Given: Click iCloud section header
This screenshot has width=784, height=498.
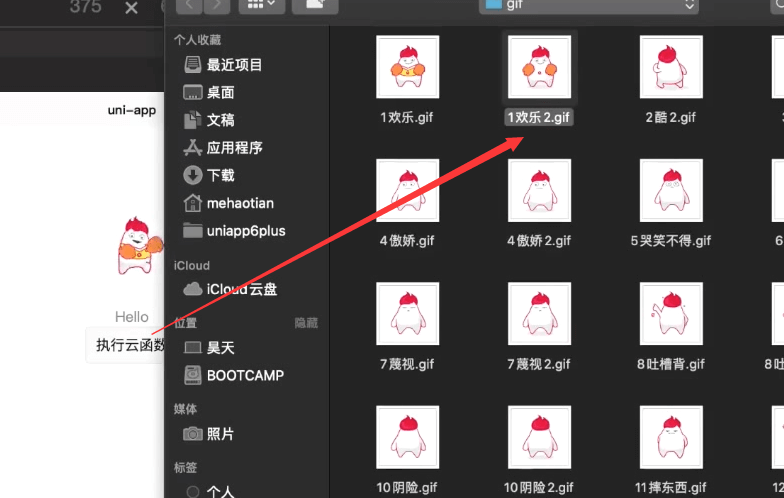Looking at the screenshot, I should point(192,266).
